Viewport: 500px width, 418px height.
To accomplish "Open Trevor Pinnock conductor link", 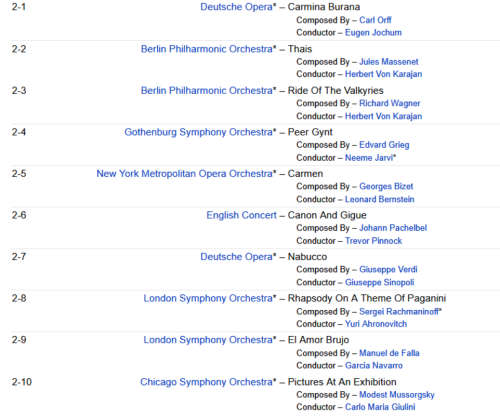I will coord(373,241).
